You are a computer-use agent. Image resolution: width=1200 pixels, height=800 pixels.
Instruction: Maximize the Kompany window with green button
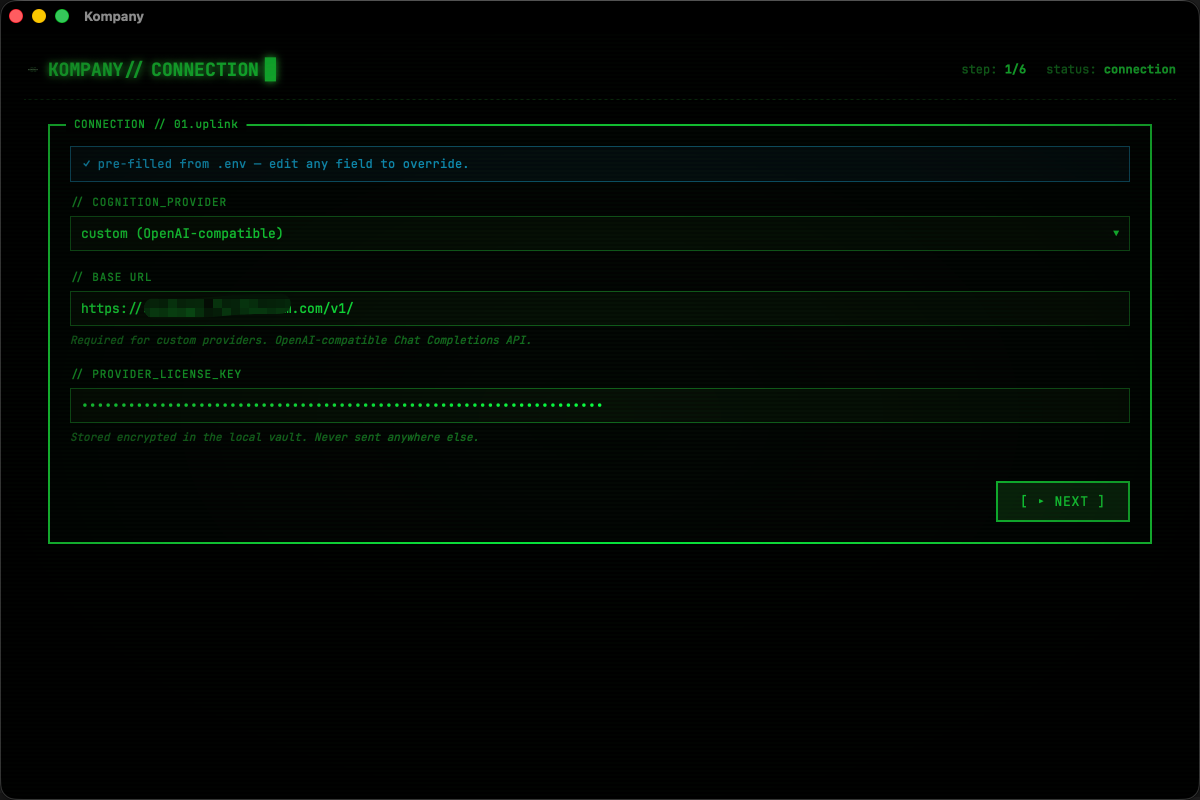62,16
